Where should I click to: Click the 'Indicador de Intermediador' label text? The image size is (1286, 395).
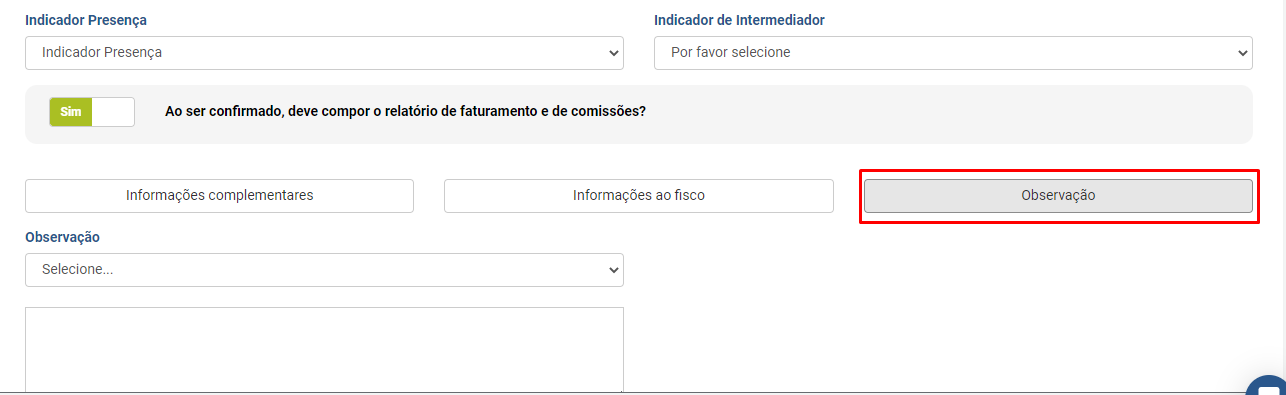coord(739,20)
